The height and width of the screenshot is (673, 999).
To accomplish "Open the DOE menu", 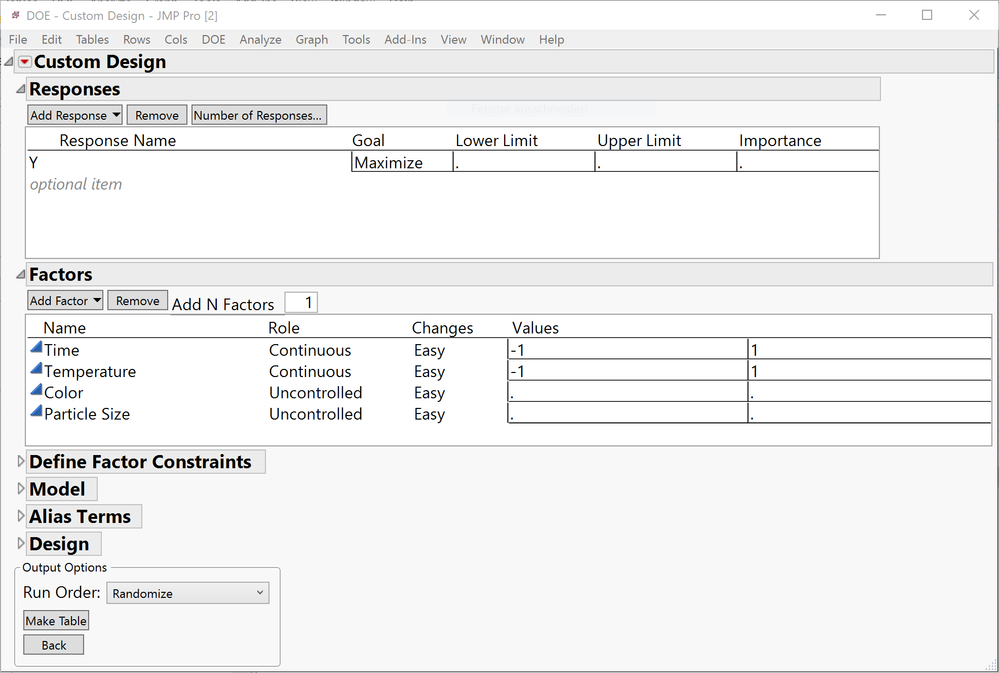I will [213, 40].
